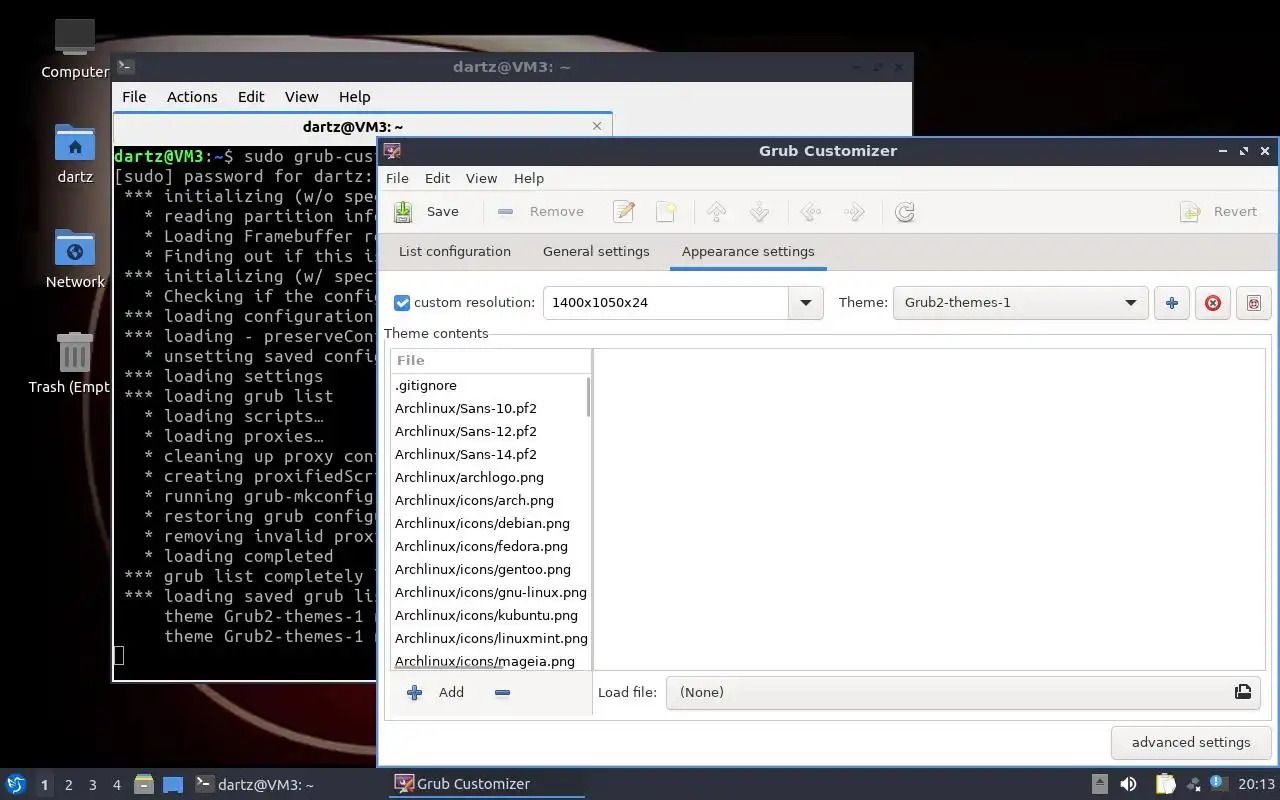Click the theme file list scrollbar

[589, 397]
